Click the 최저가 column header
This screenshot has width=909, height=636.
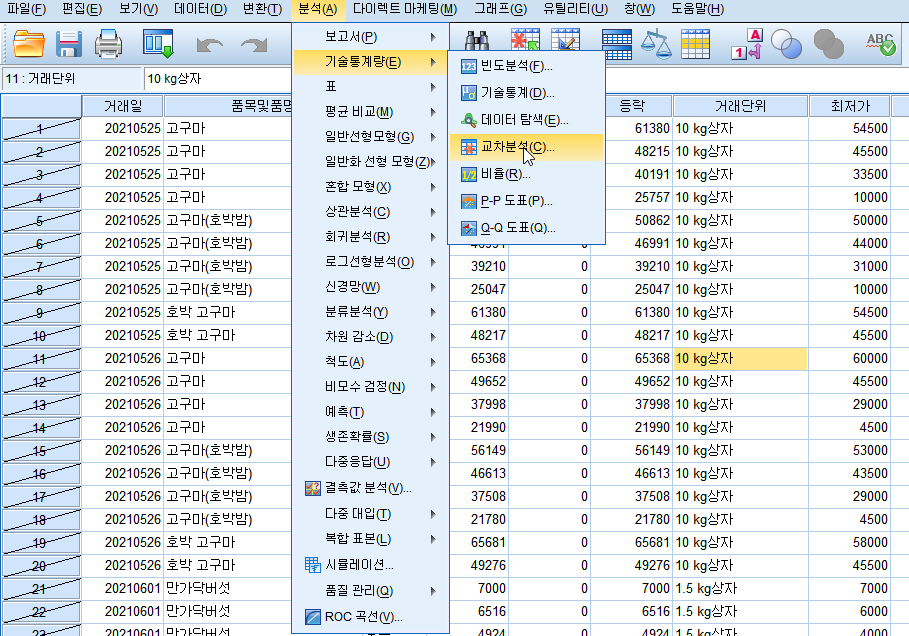click(x=850, y=106)
